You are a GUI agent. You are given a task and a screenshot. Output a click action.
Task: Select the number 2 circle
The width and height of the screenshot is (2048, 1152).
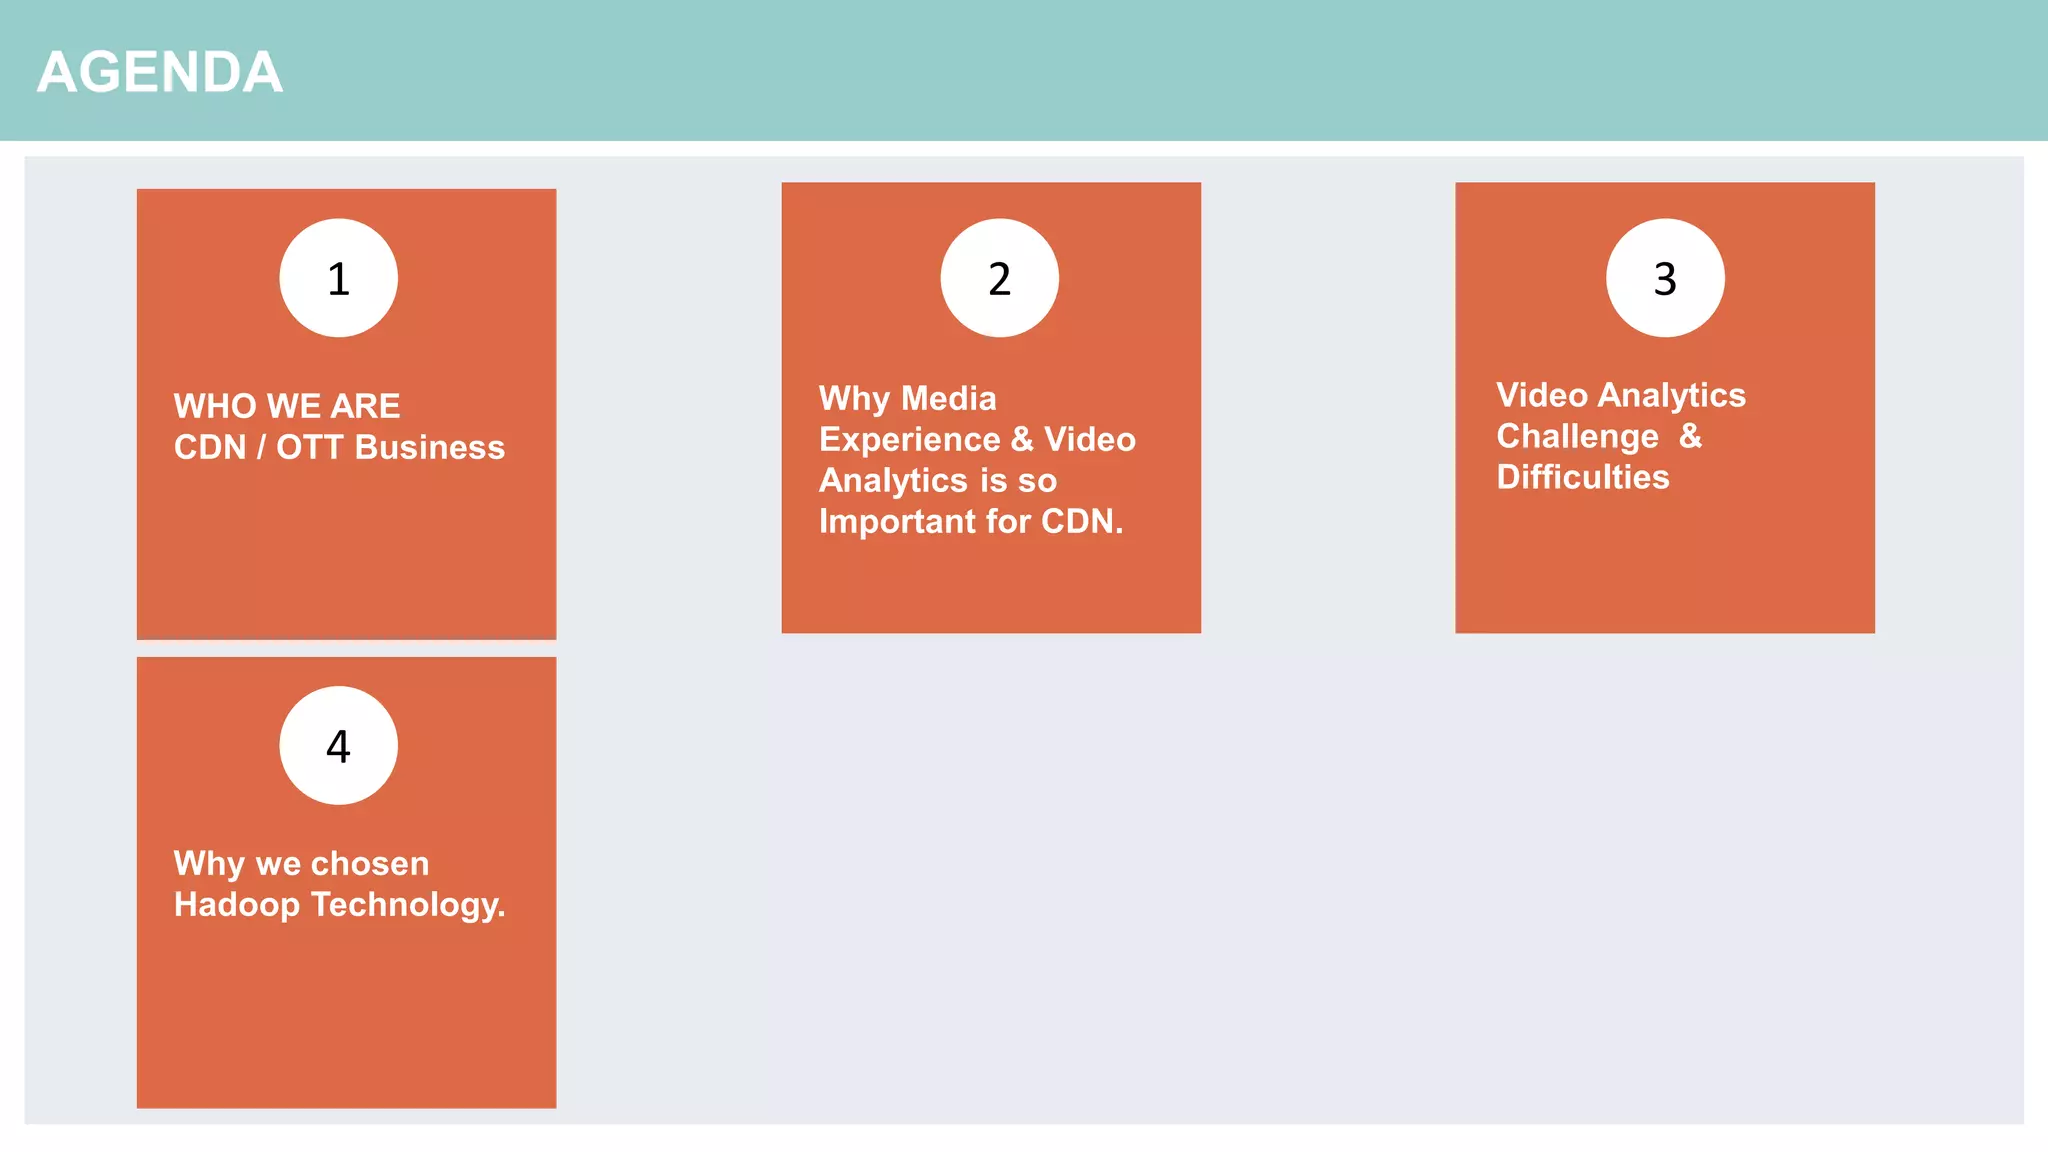click(x=999, y=278)
